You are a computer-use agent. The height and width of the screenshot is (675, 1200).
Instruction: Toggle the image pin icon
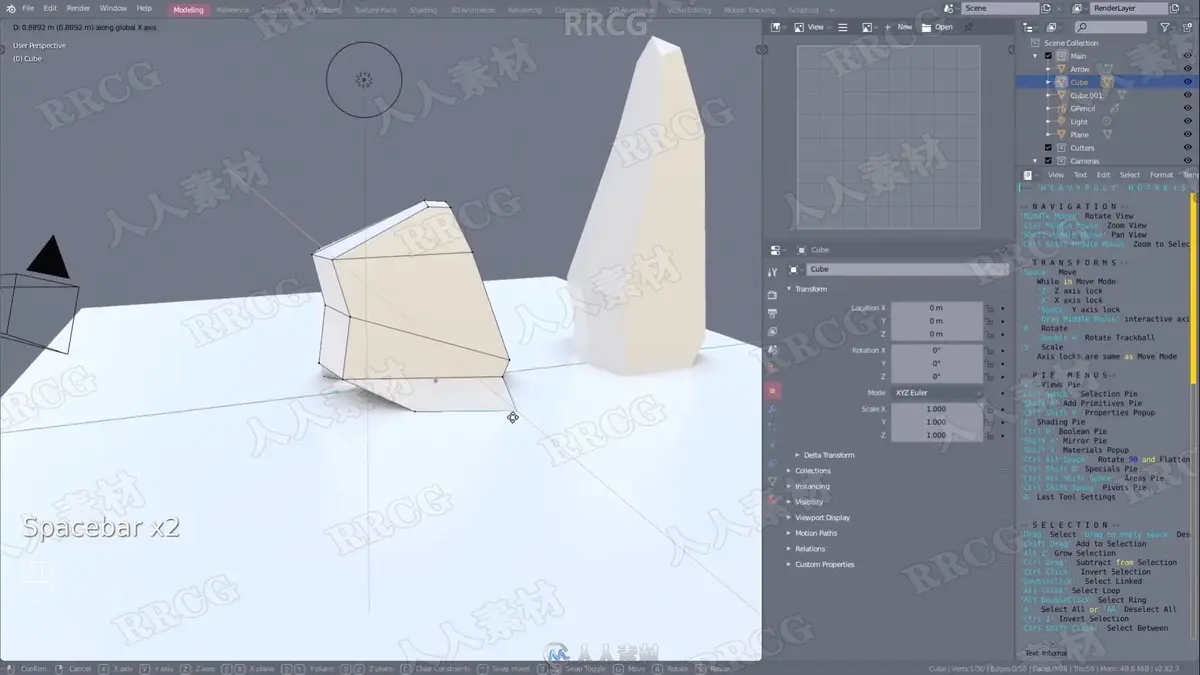(968, 27)
